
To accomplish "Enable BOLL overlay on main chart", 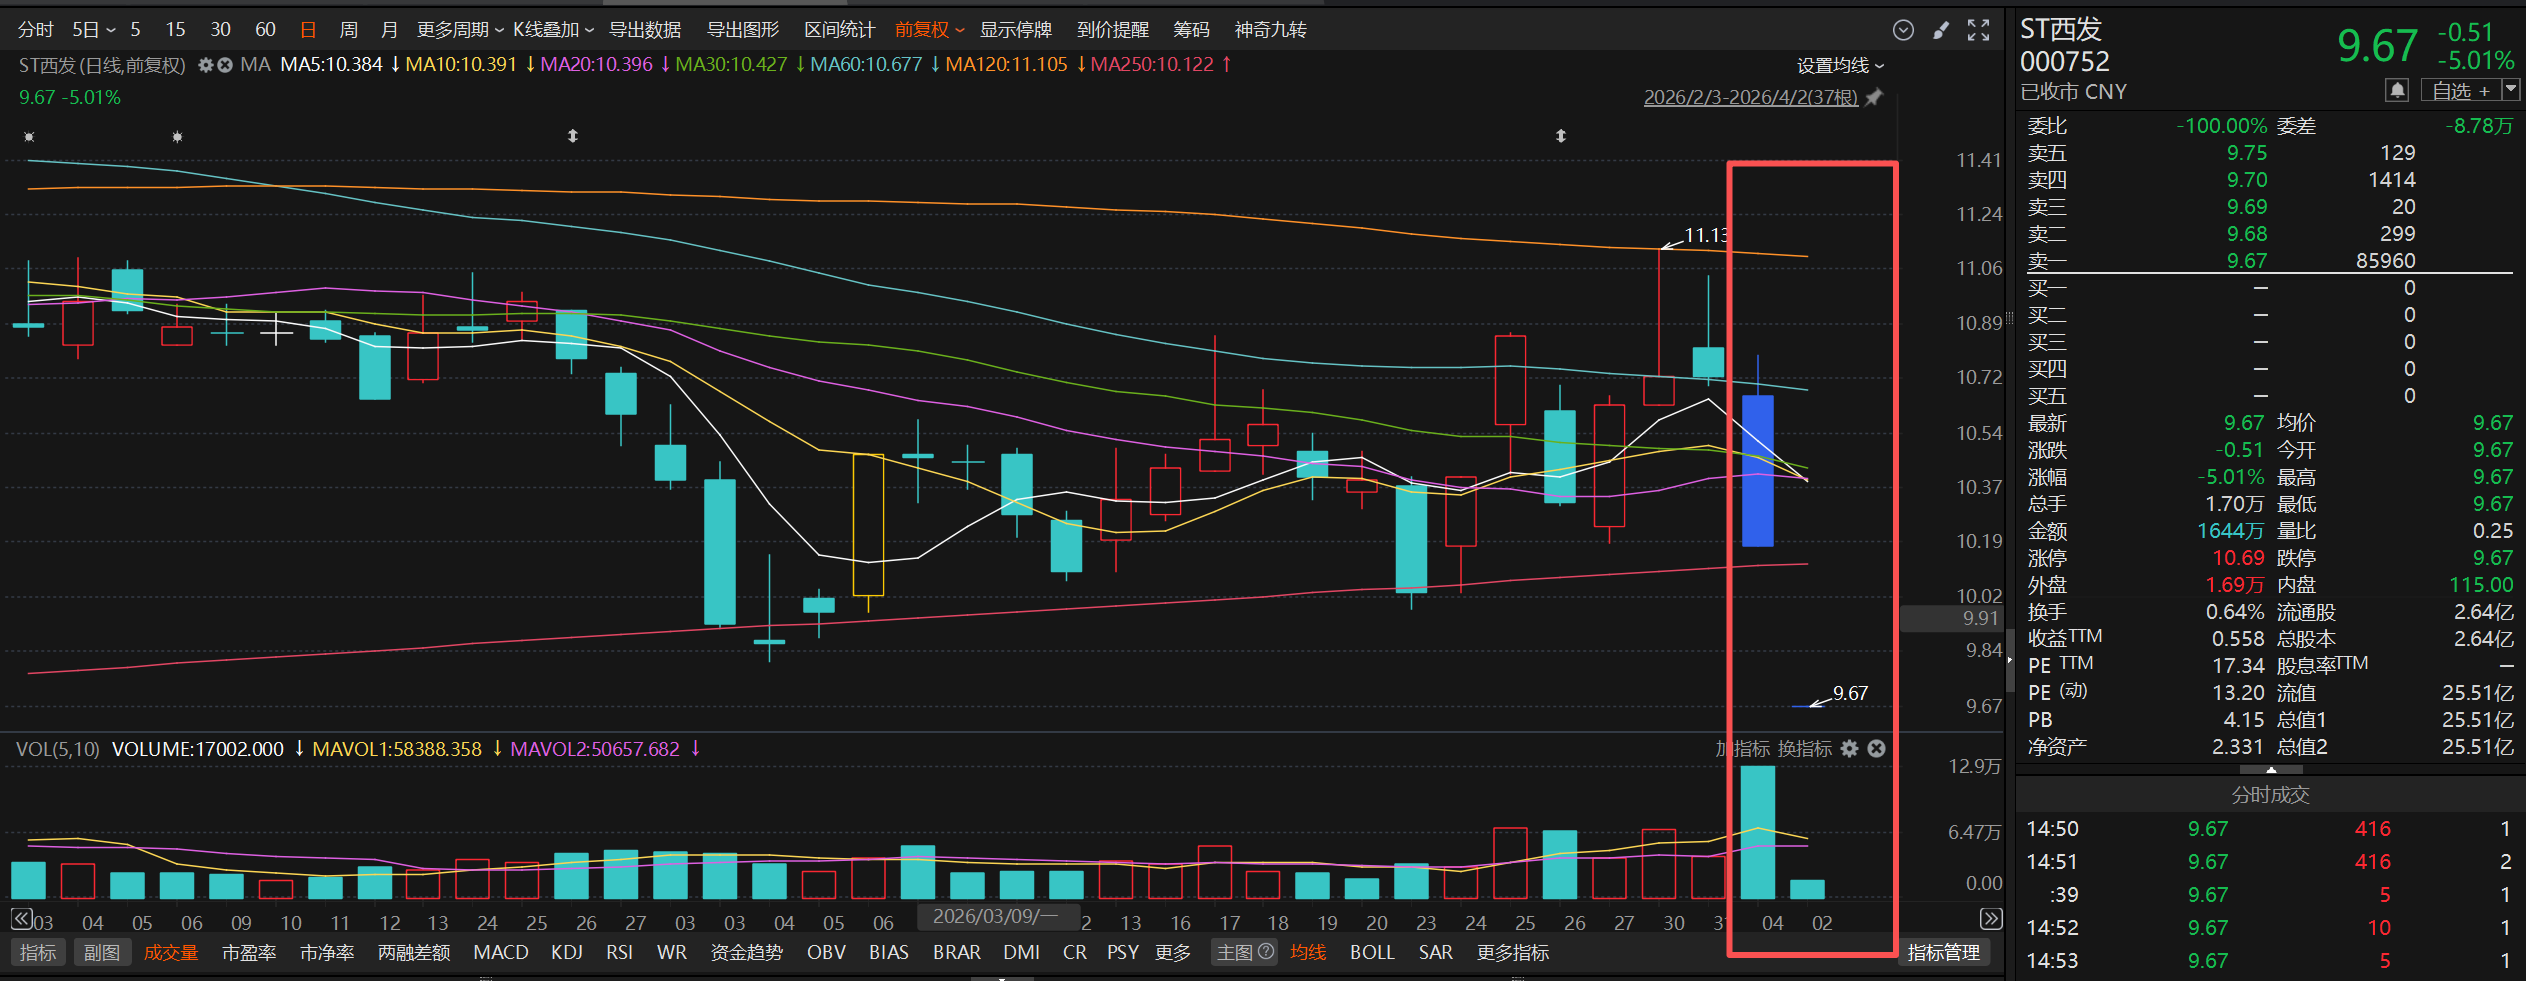I will [1371, 952].
